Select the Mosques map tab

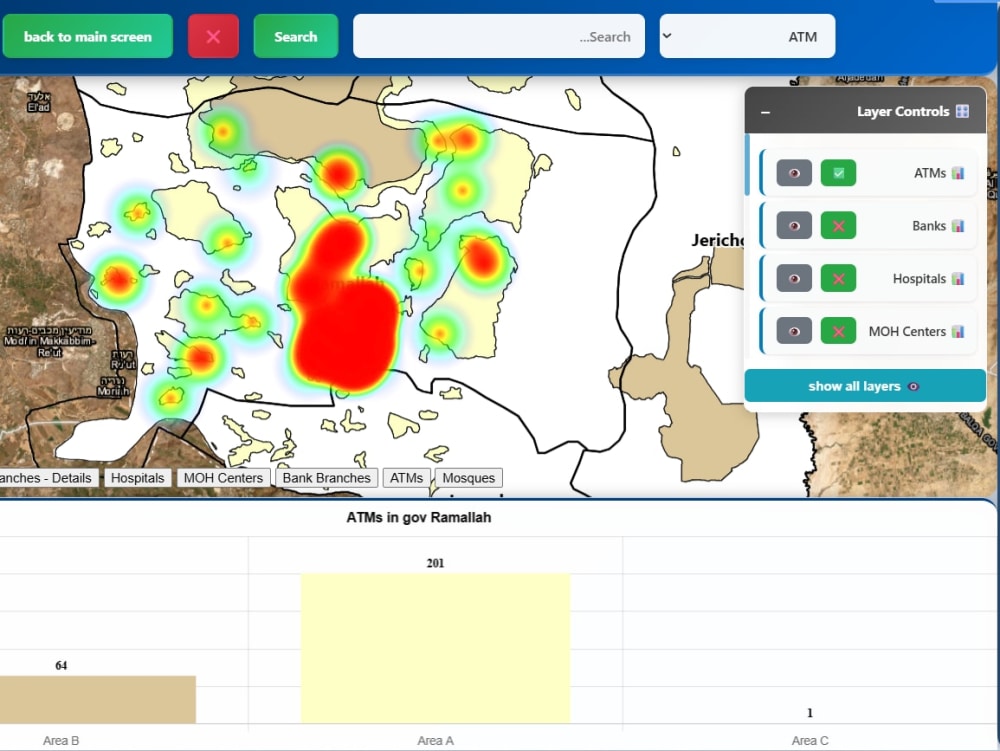(x=469, y=478)
